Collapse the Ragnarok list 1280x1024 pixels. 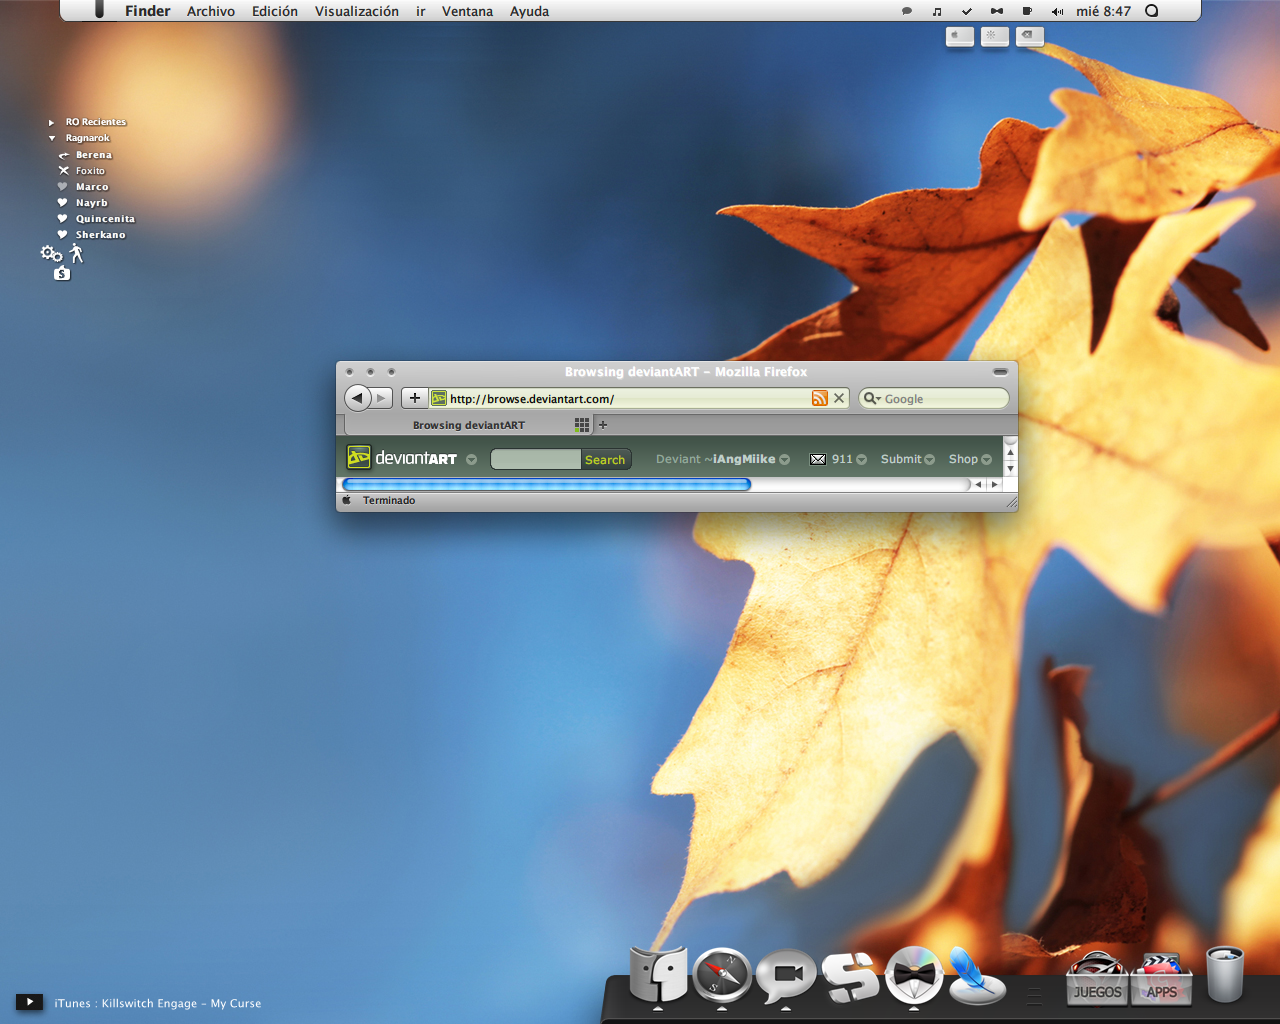(x=52, y=138)
